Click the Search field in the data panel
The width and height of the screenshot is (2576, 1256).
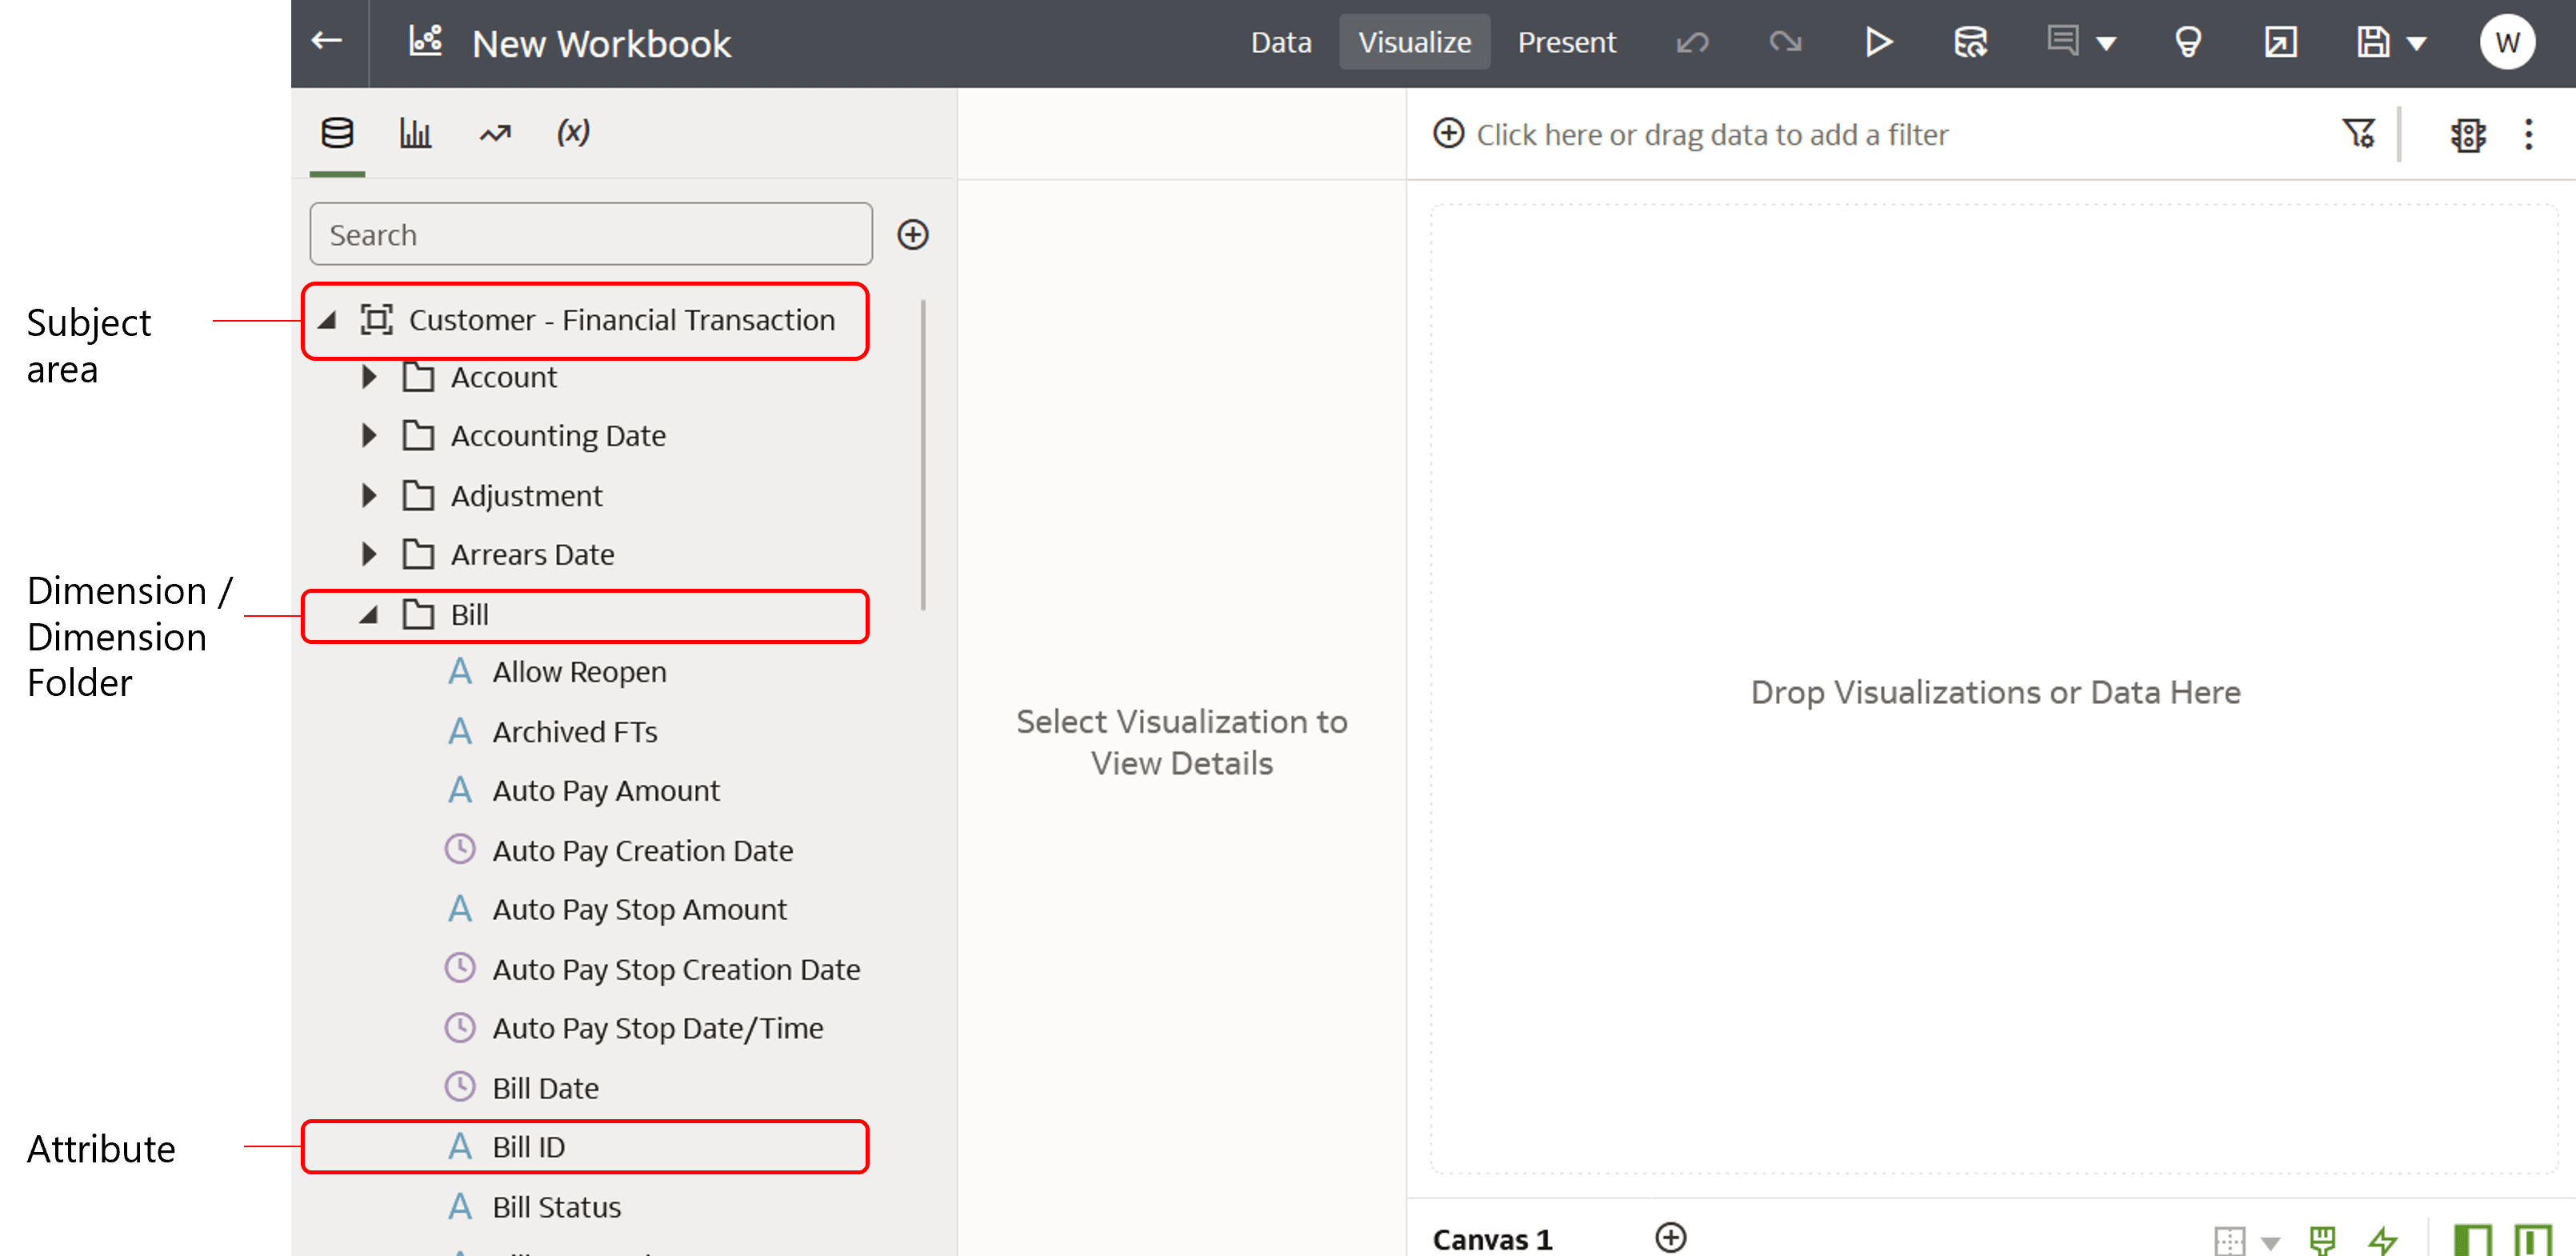coord(590,234)
